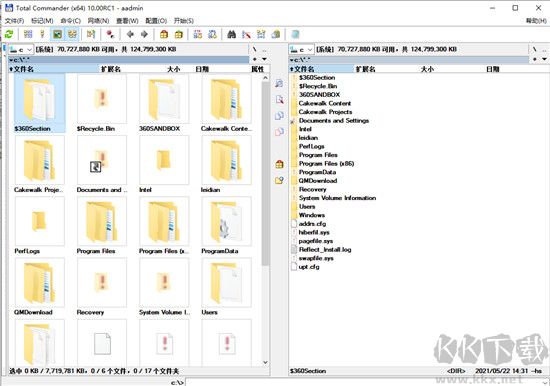The height and width of the screenshot is (386, 550).
Task: Expand left panel directory history arrow
Action: click(264, 59)
